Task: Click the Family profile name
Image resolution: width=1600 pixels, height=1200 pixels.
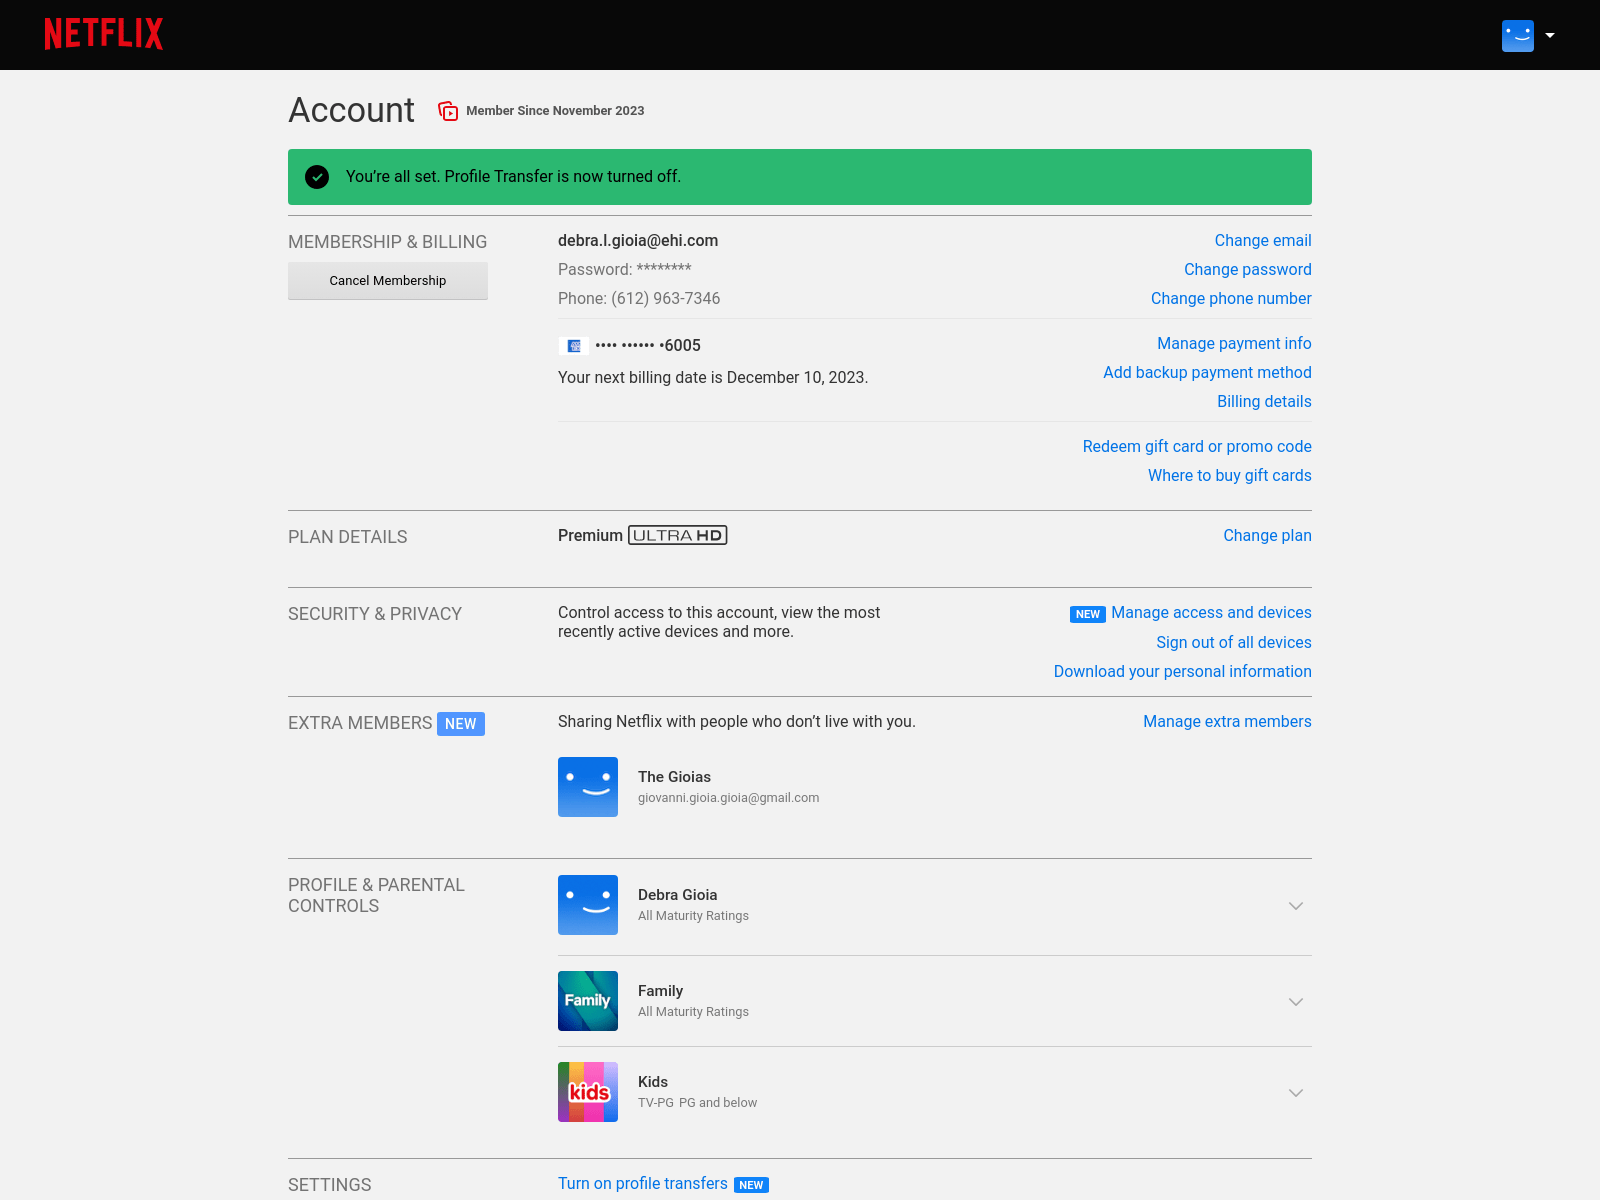Action: tap(660, 991)
